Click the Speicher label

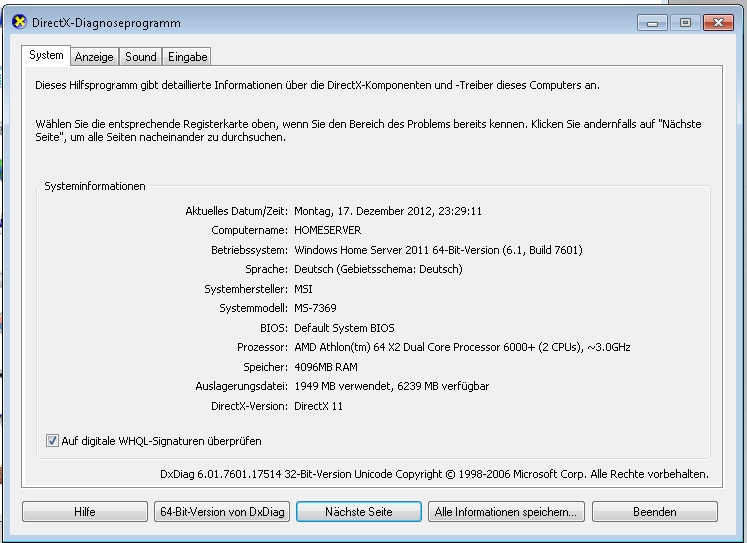coord(266,367)
